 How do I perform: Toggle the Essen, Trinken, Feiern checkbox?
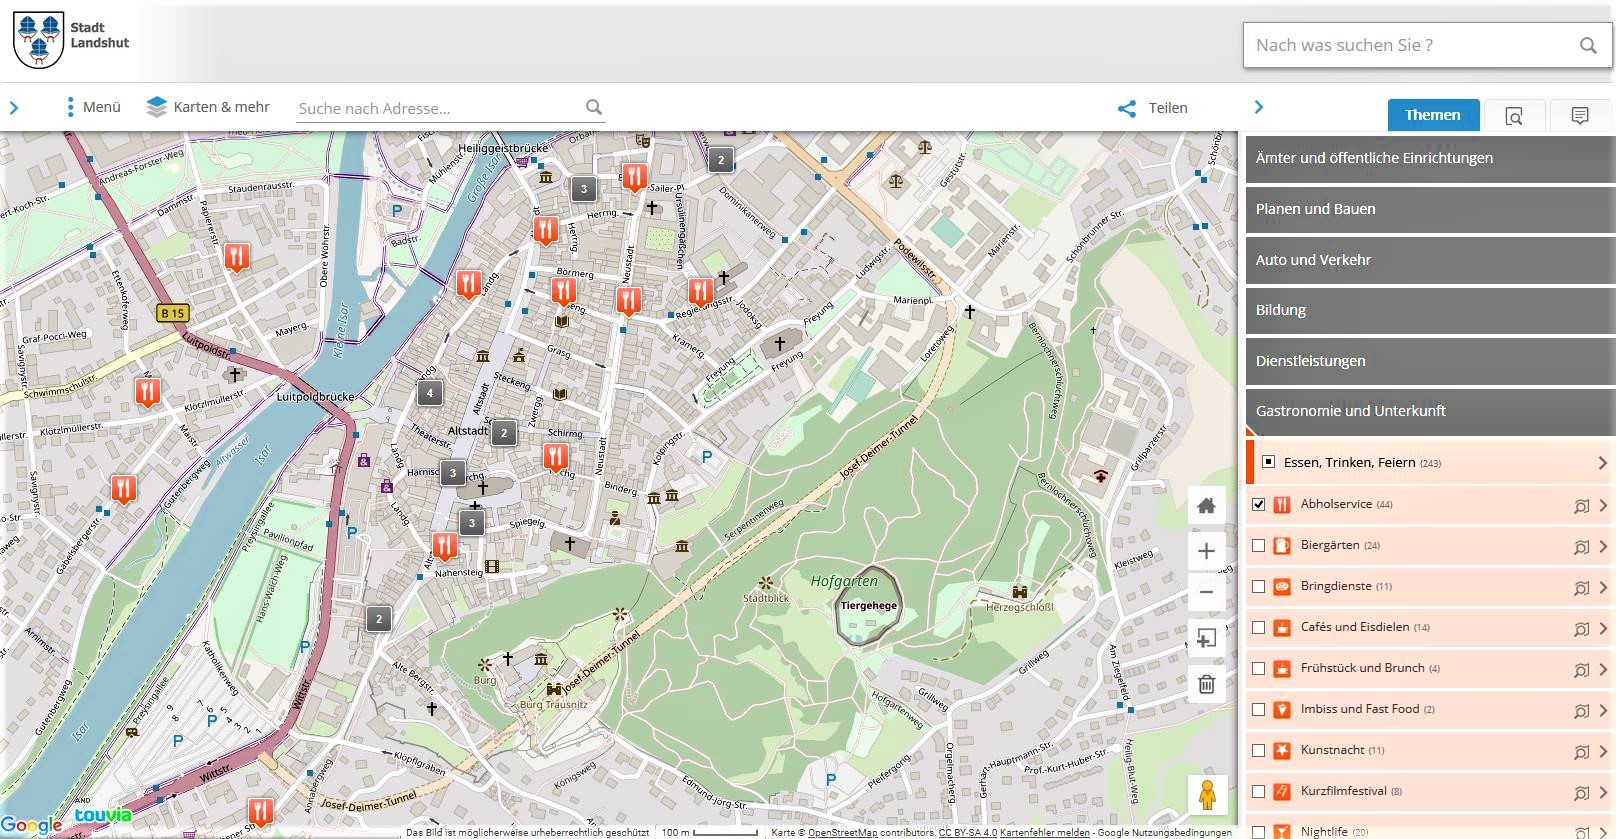[1268, 462]
